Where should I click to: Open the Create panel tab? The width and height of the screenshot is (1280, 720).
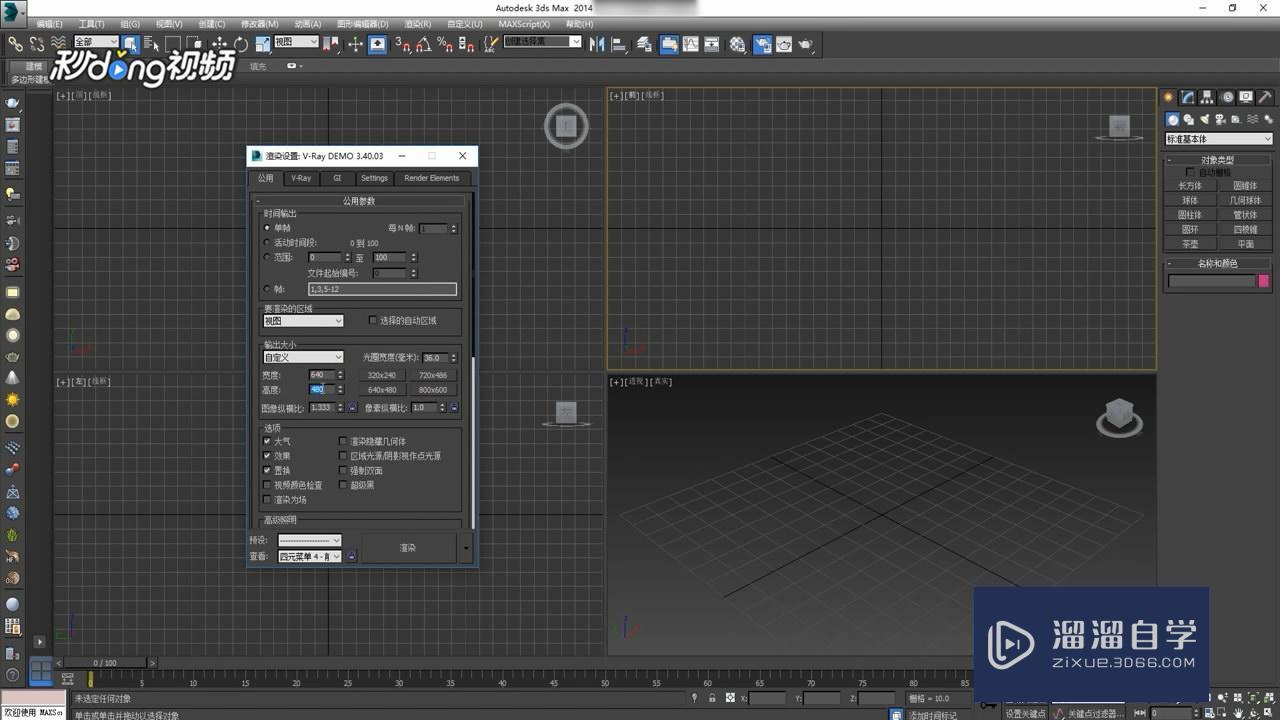(x=1168, y=97)
